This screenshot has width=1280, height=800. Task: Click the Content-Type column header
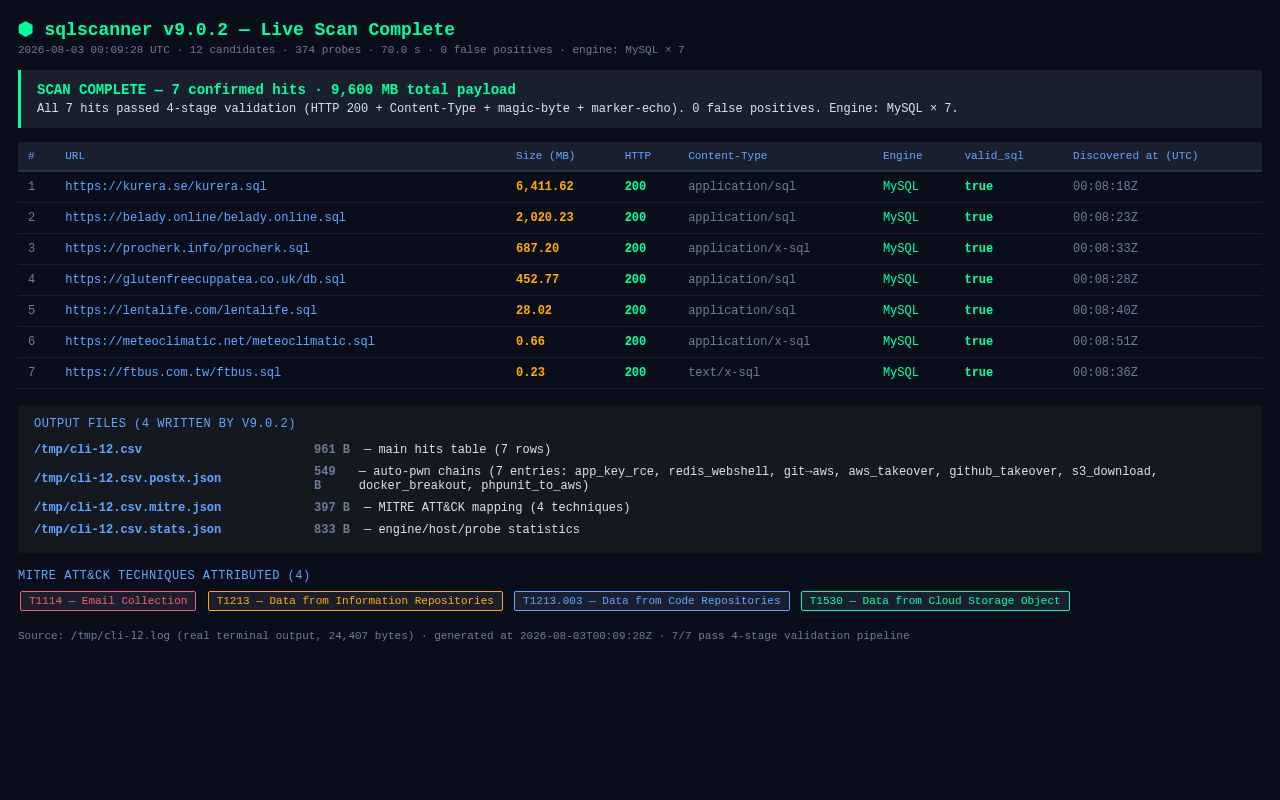(727, 156)
